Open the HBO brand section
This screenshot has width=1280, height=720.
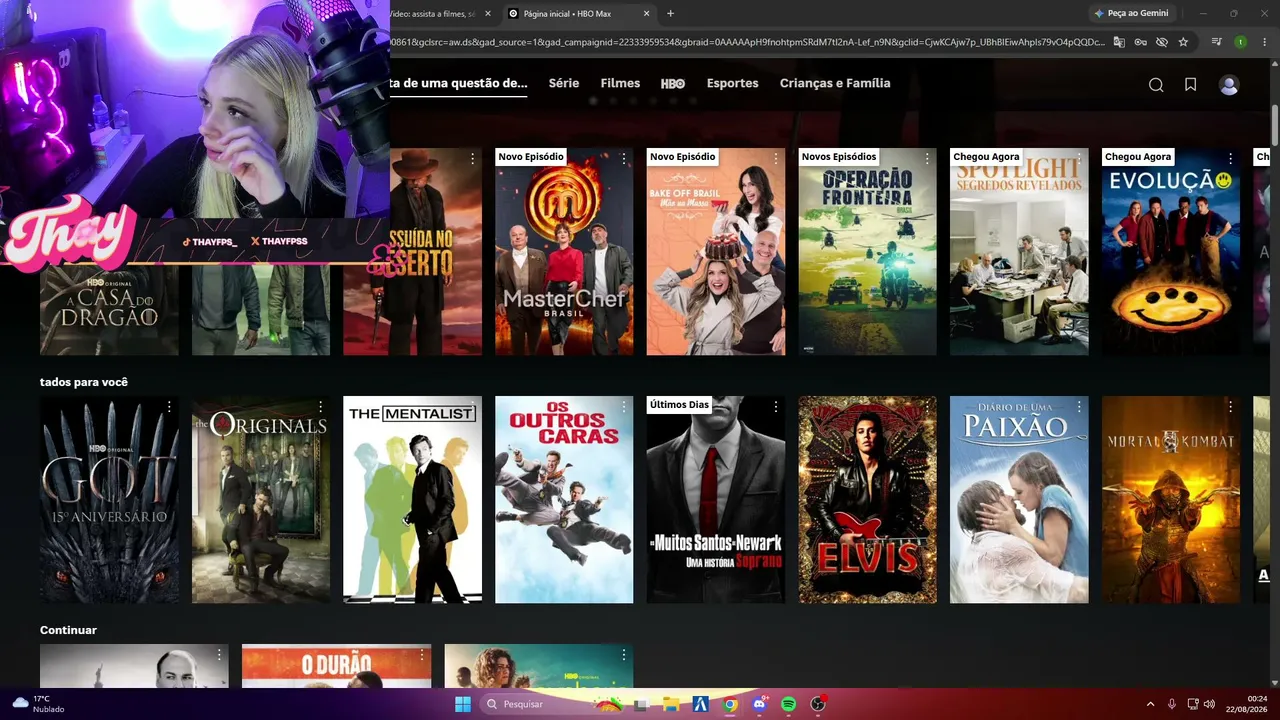tap(673, 84)
